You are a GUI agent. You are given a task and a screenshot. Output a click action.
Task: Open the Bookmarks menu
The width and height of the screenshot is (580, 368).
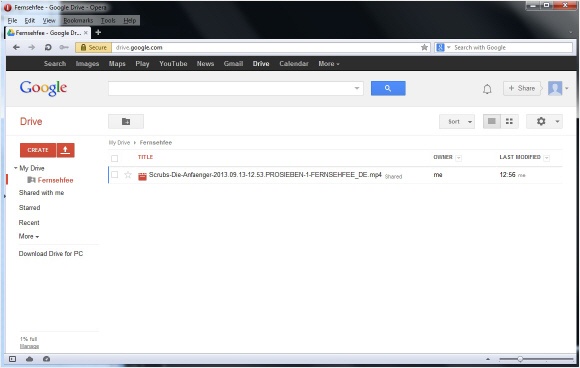click(x=78, y=20)
